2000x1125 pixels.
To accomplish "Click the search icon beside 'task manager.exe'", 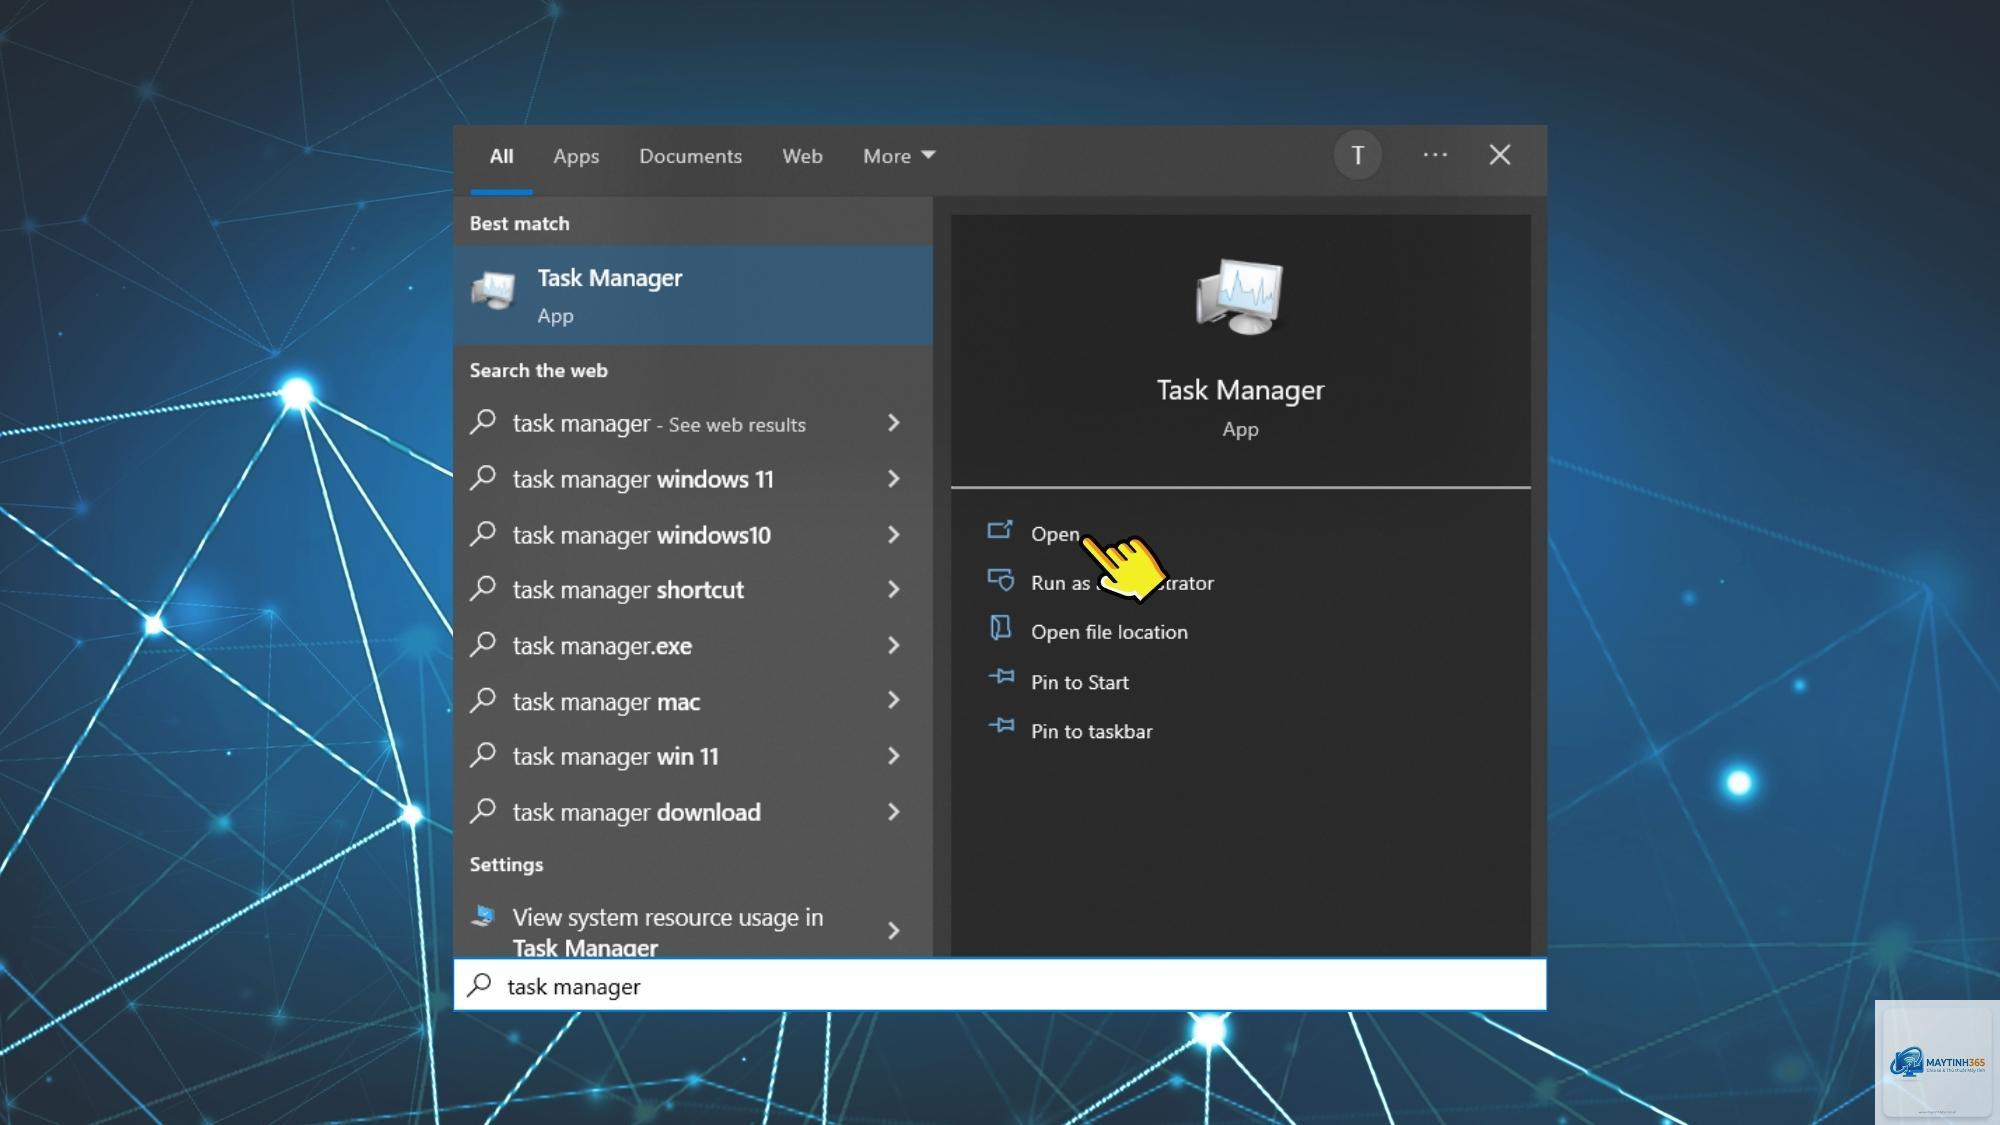I will click(x=483, y=644).
